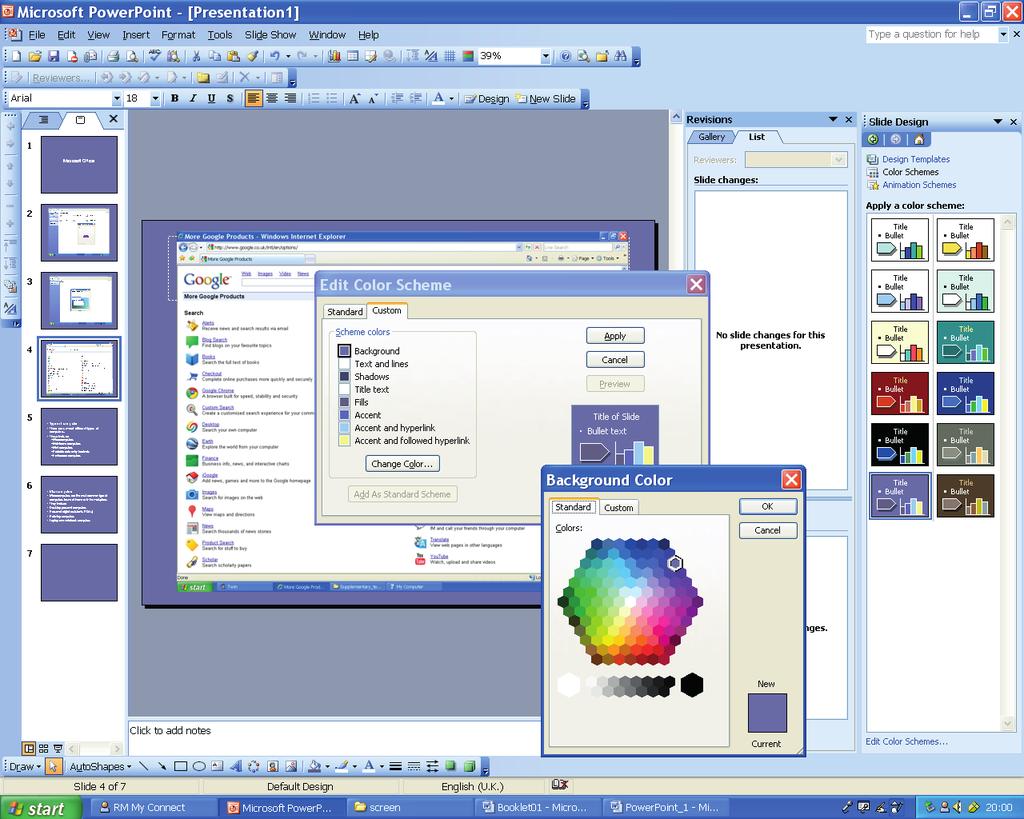Click the Save floppy disk icon
Image resolution: width=1024 pixels, height=819 pixels.
[54, 57]
